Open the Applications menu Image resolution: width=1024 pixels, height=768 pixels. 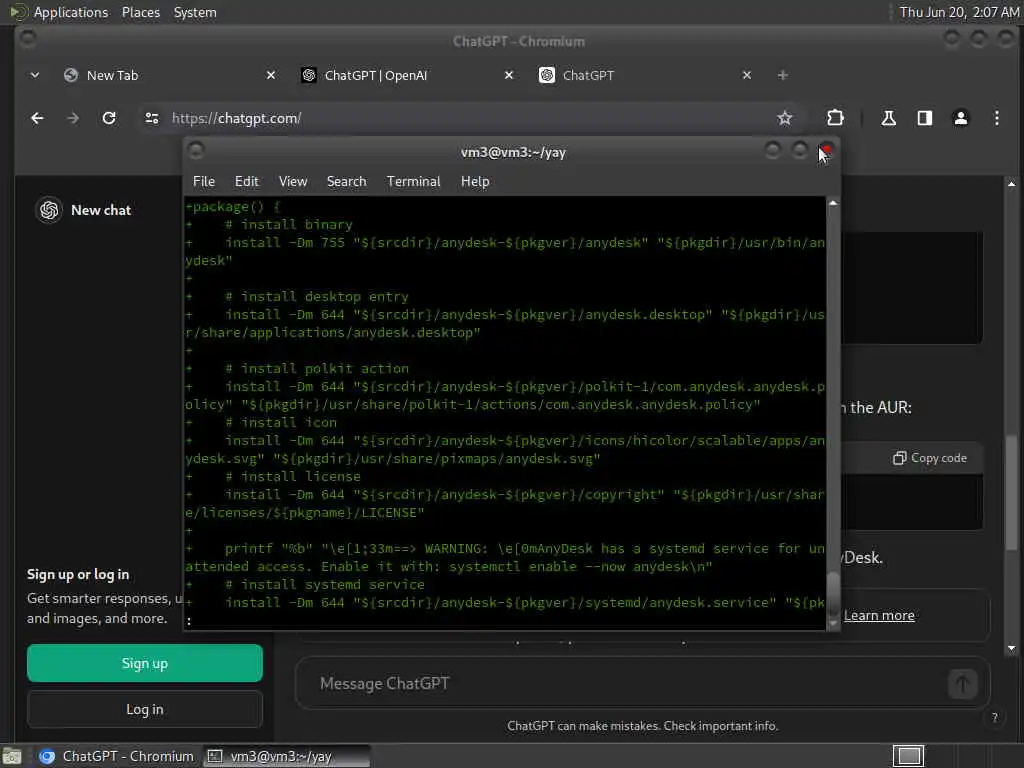[x=71, y=12]
